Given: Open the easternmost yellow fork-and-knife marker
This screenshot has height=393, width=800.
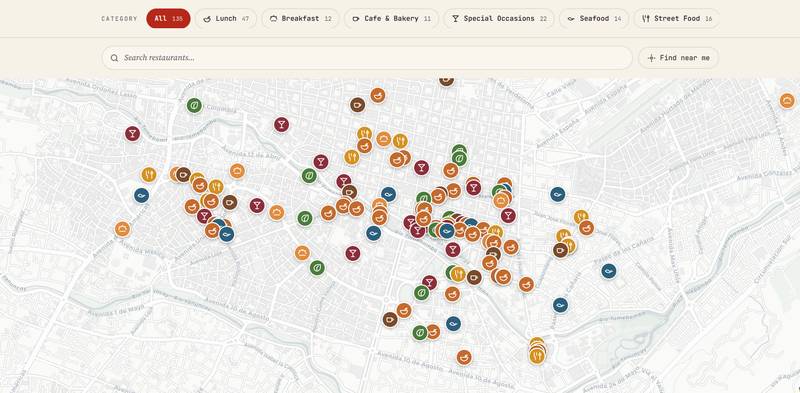Looking at the screenshot, I should [x=581, y=217].
